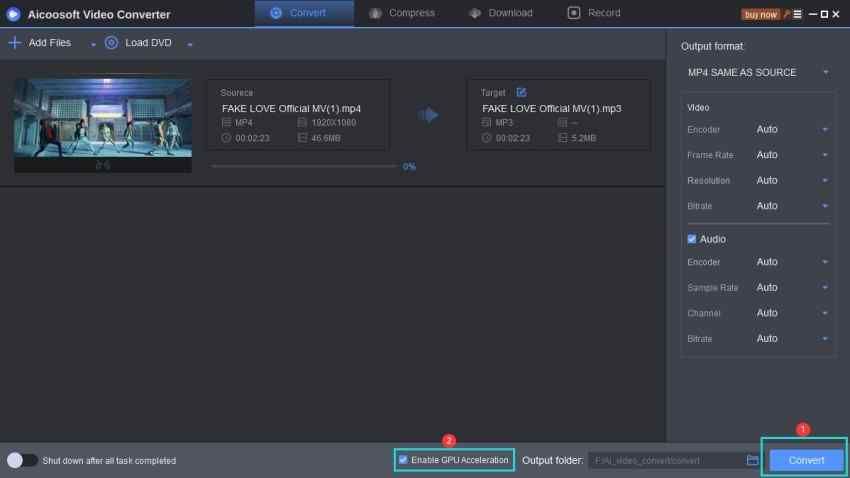Click the Aicoosoft app logo icon
Viewport: 850px width, 478px height.
click(x=14, y=14)
